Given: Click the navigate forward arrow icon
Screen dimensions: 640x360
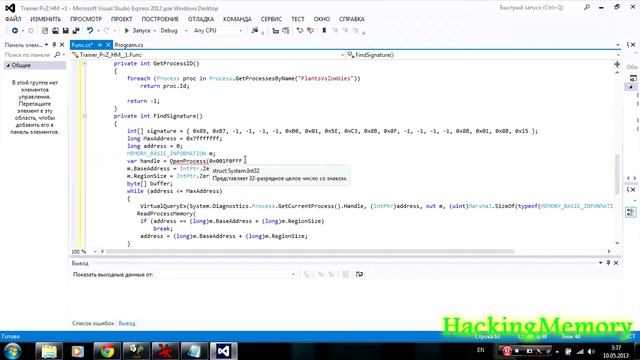Looking at the screenshot, I should point(31,31).
